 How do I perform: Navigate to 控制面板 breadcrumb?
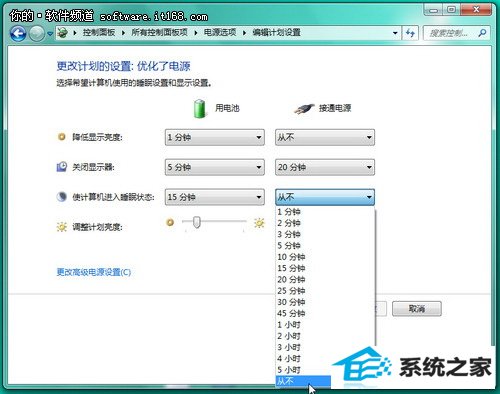[x=99, y=33]
